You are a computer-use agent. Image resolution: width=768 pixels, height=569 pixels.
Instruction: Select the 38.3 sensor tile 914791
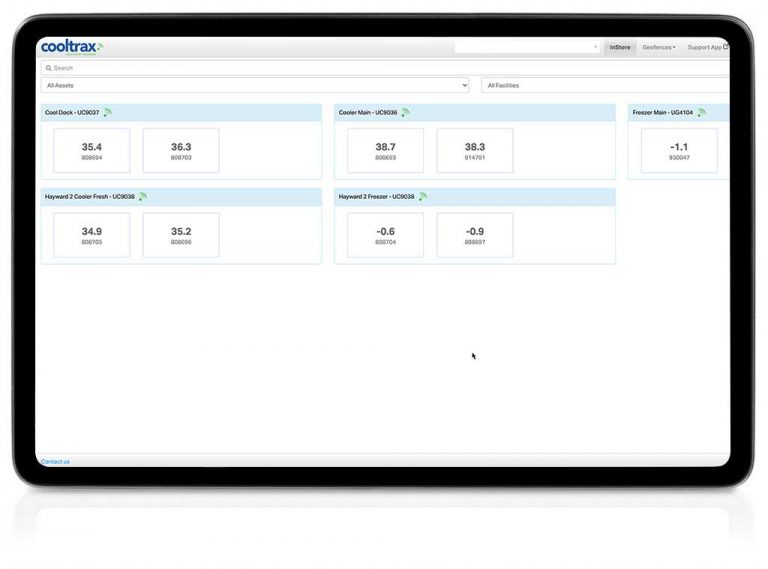[475, 151]
